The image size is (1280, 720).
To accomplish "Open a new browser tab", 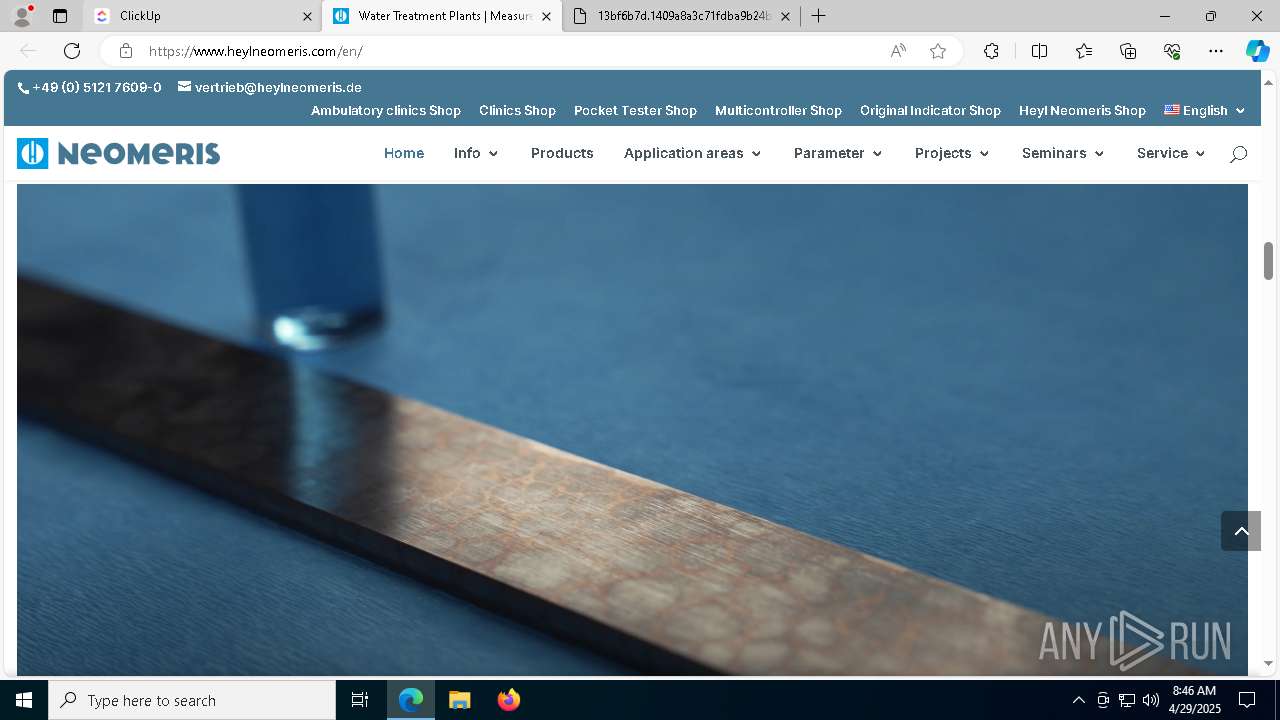I will pos(818,16).
